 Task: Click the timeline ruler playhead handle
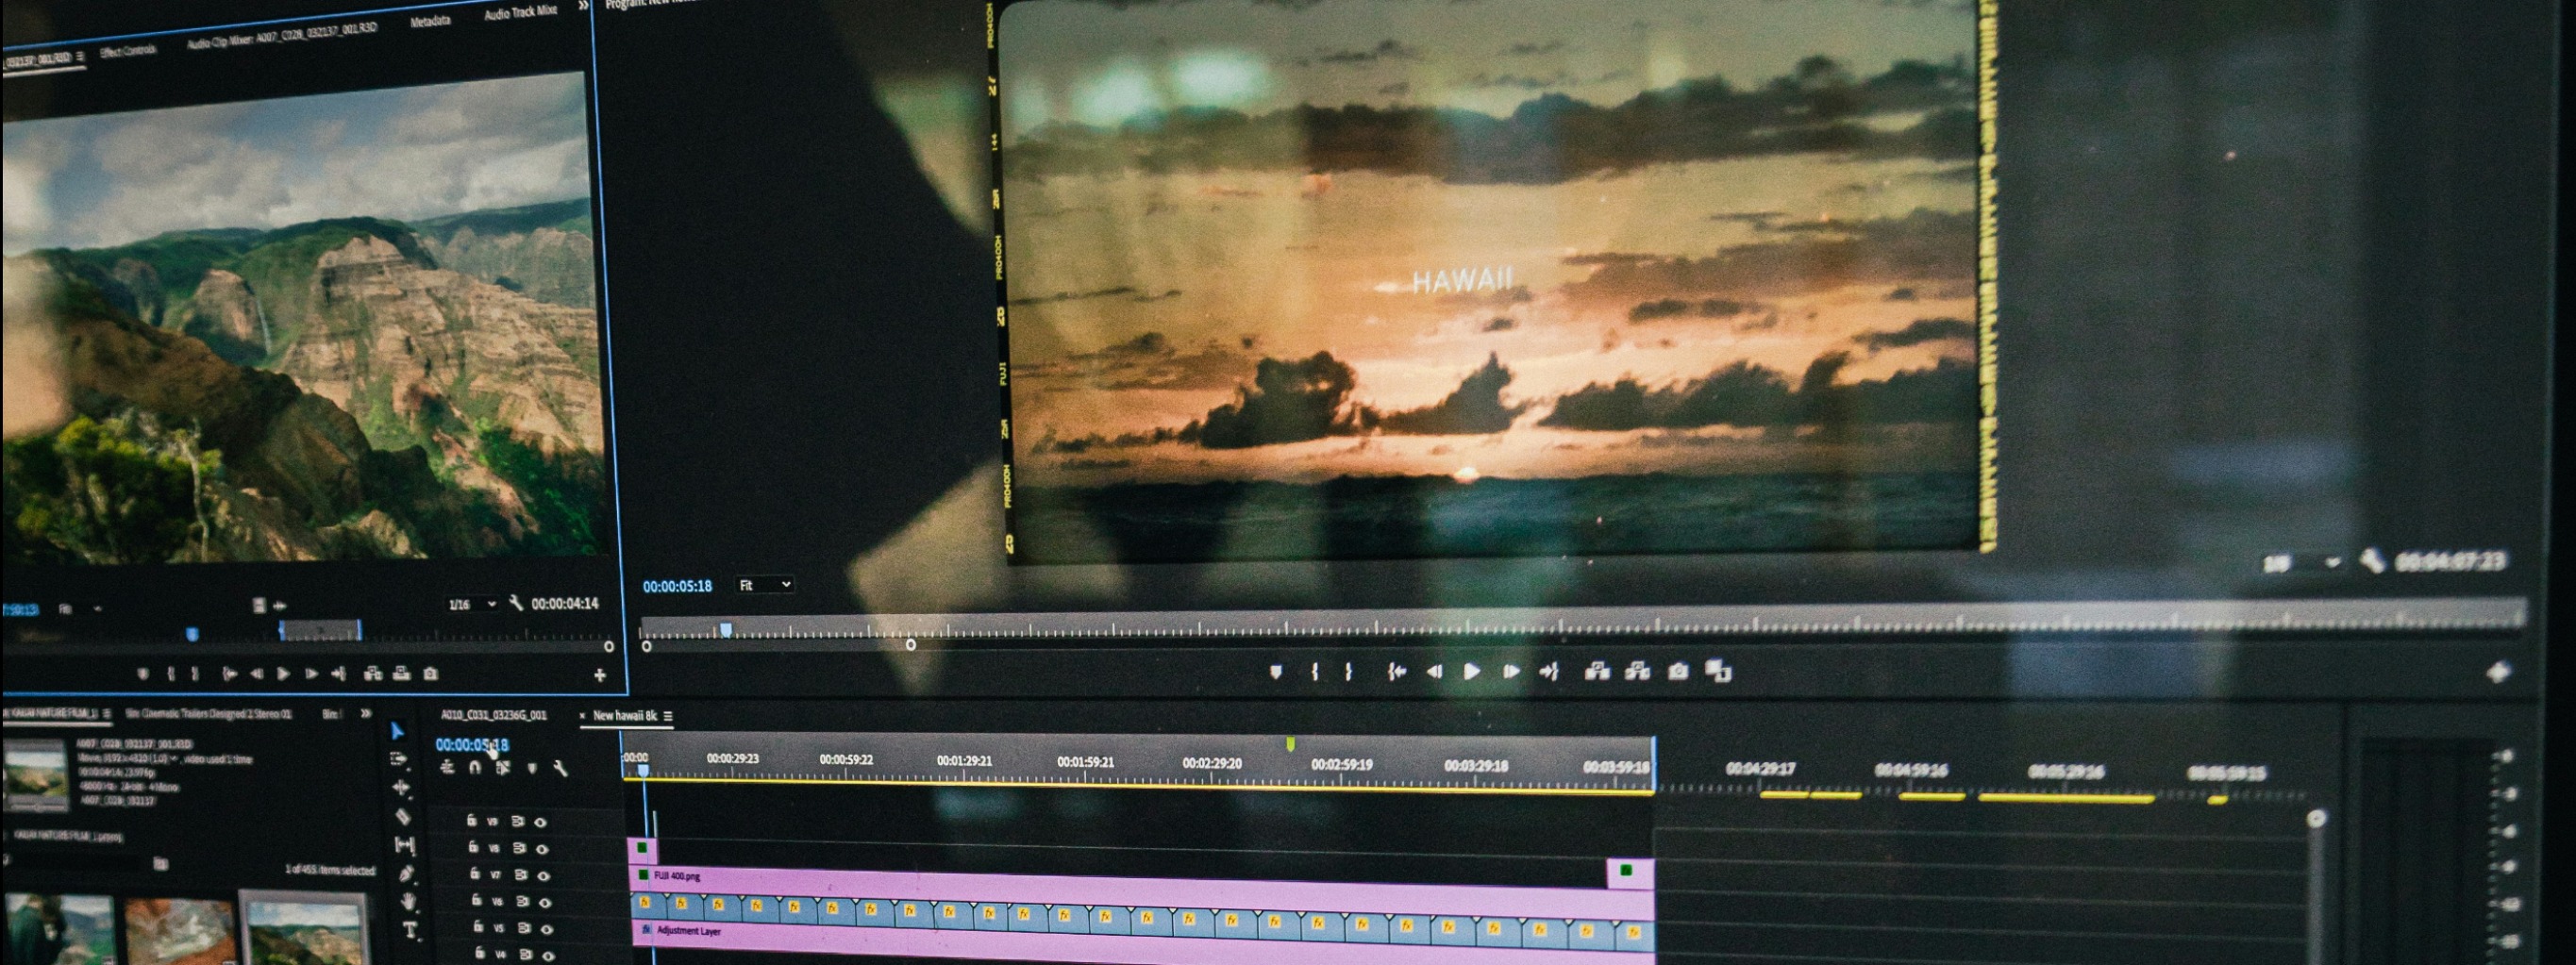643,770
